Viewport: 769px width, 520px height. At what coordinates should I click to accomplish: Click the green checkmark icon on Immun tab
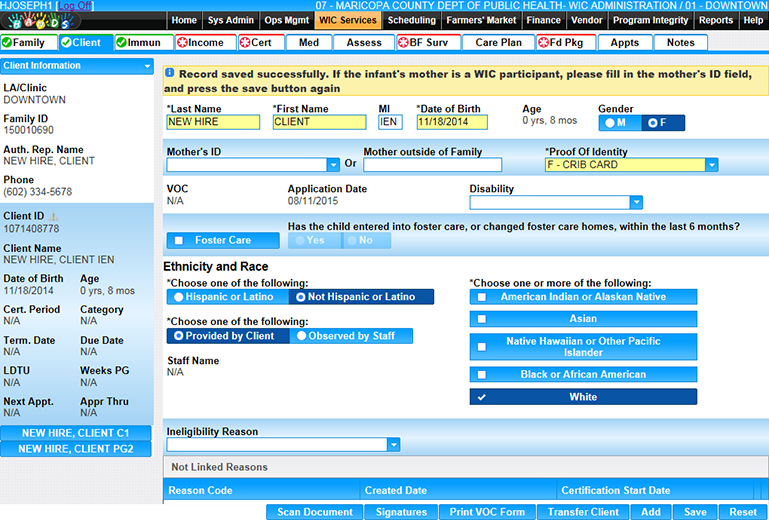pyautogui.click(x=122, y=43)
